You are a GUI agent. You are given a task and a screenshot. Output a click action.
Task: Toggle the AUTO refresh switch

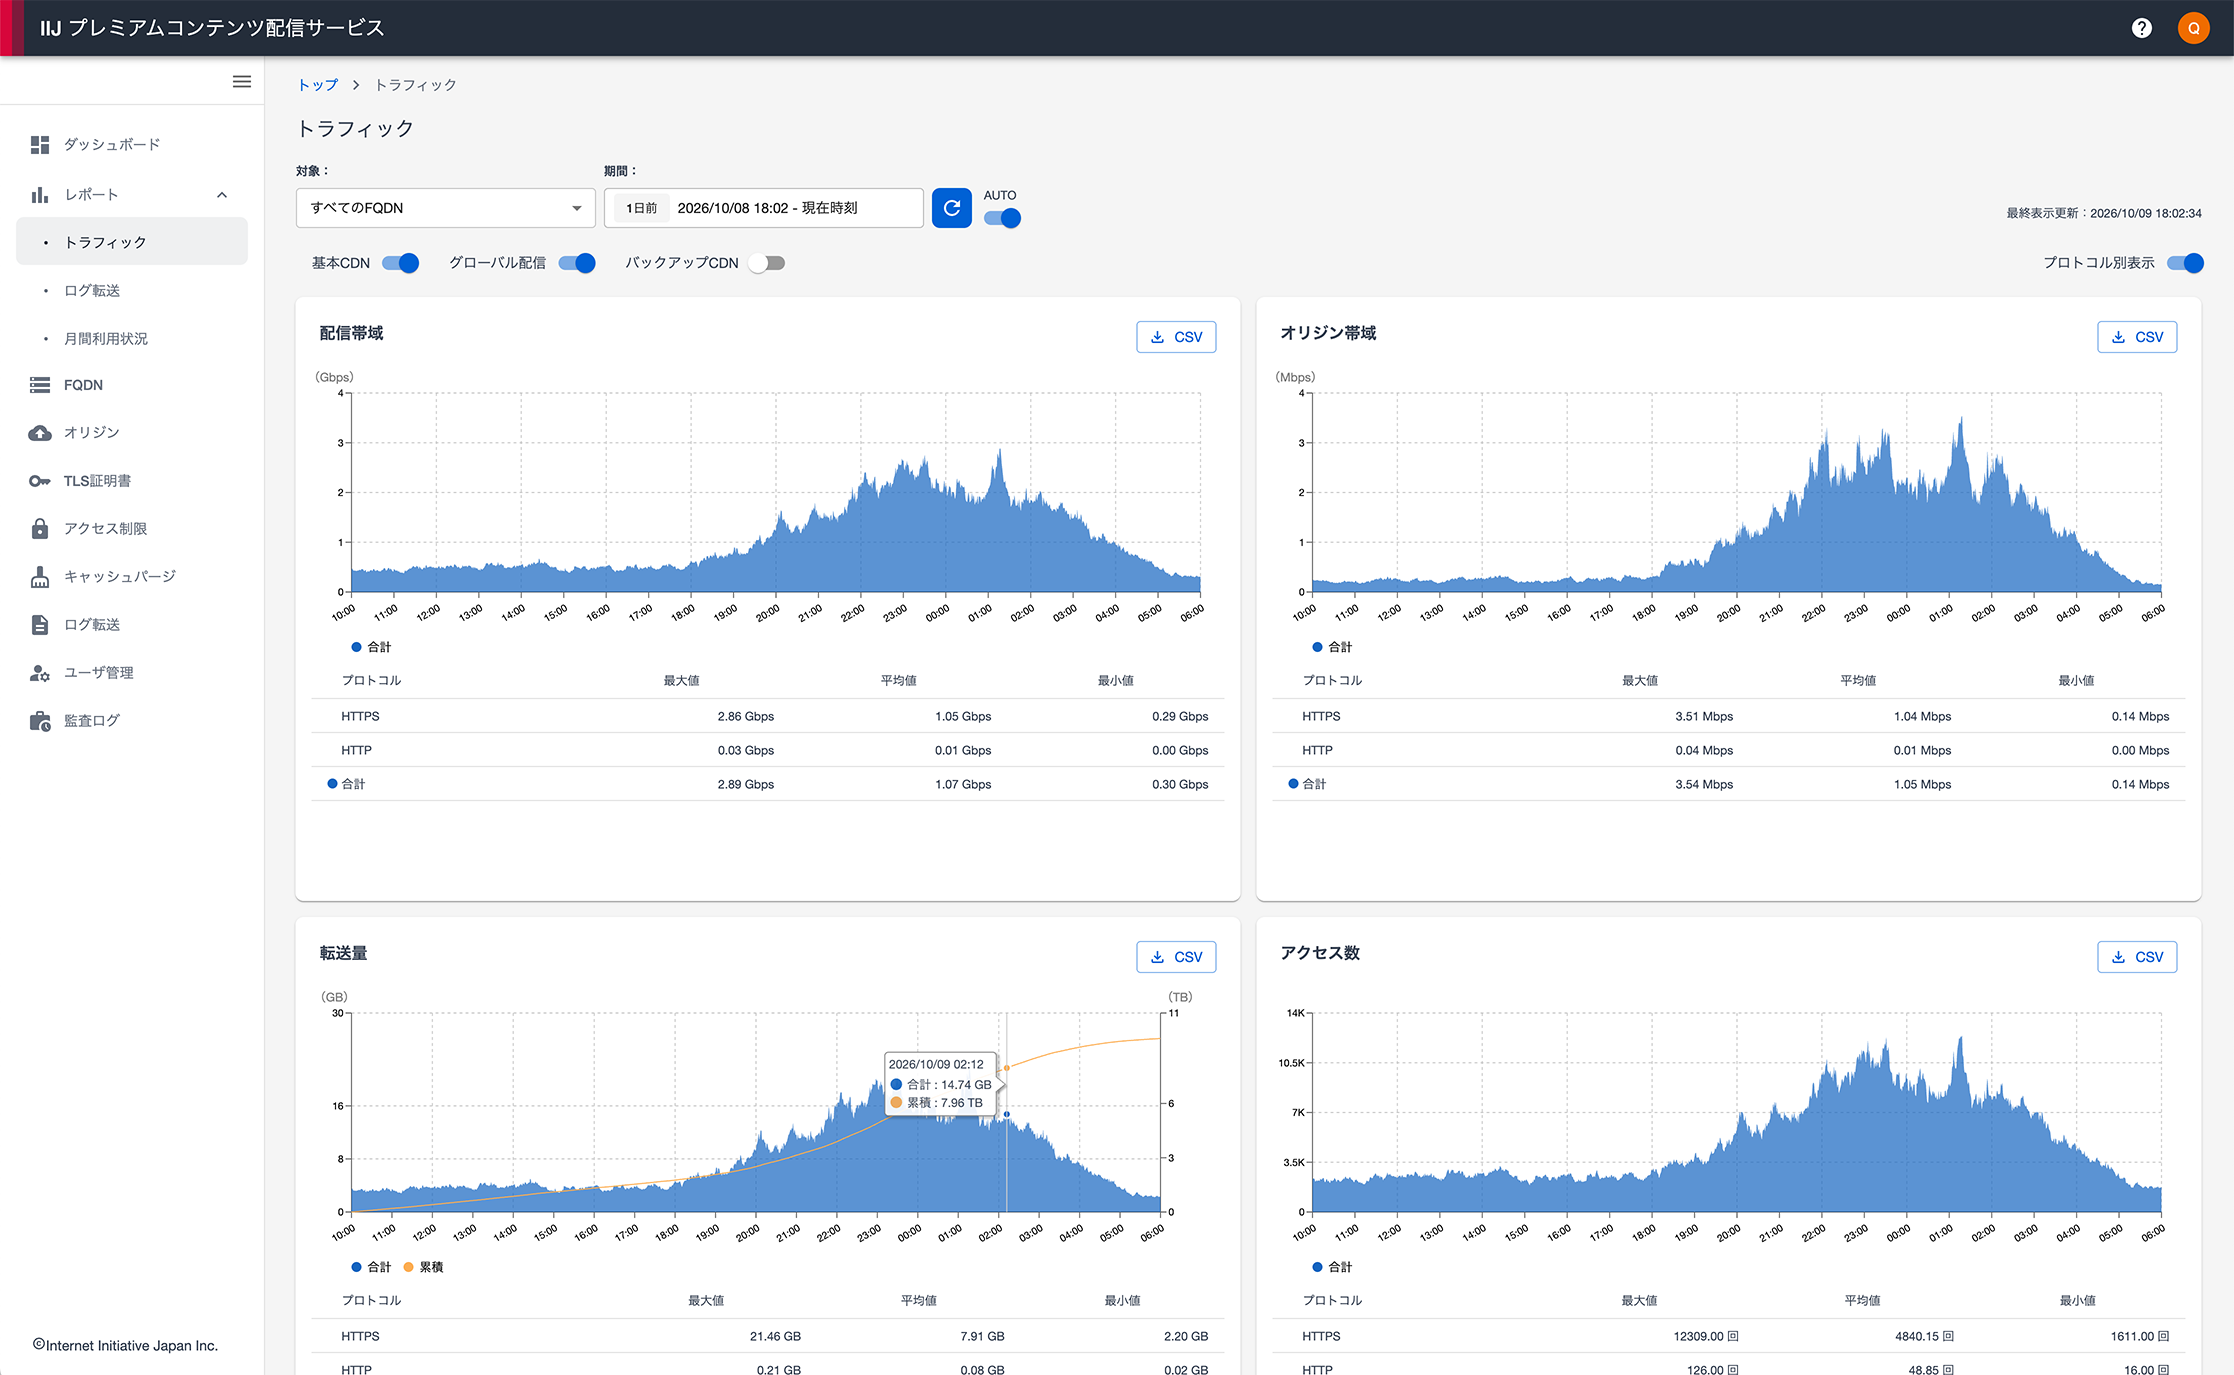click(1002, 218)
